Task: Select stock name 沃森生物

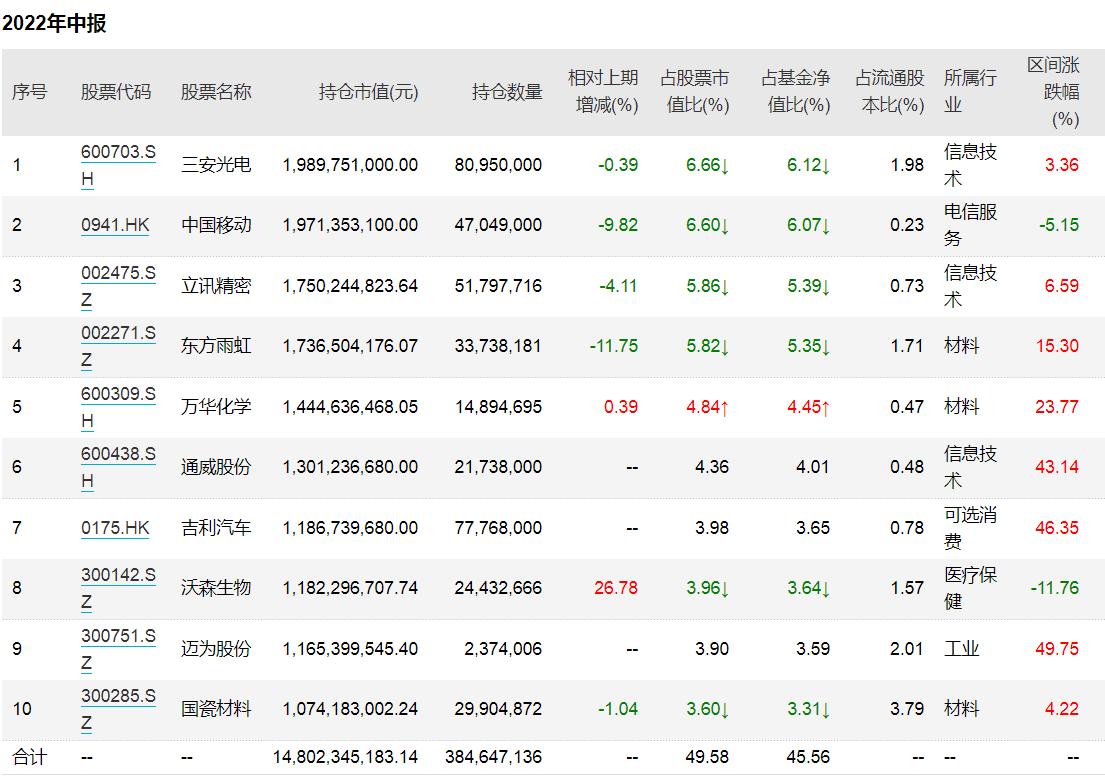Action: 216,588
